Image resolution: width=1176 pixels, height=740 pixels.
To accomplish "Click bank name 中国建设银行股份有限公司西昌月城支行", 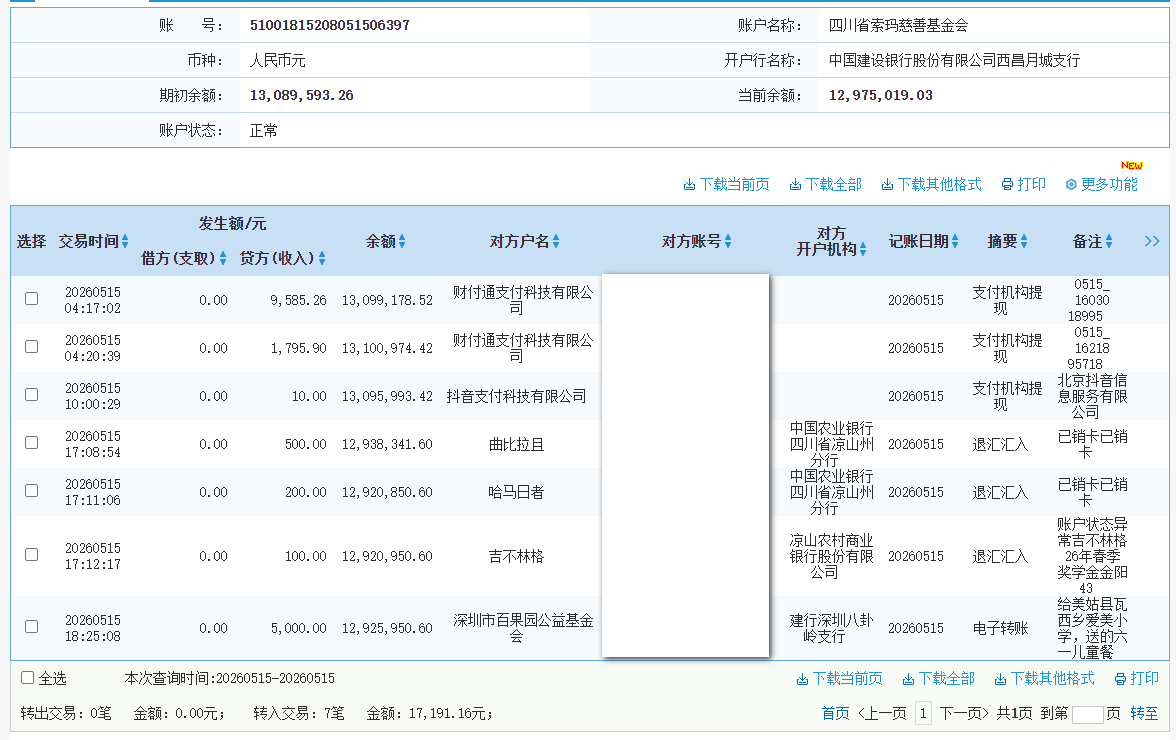I will pos(954,60).
